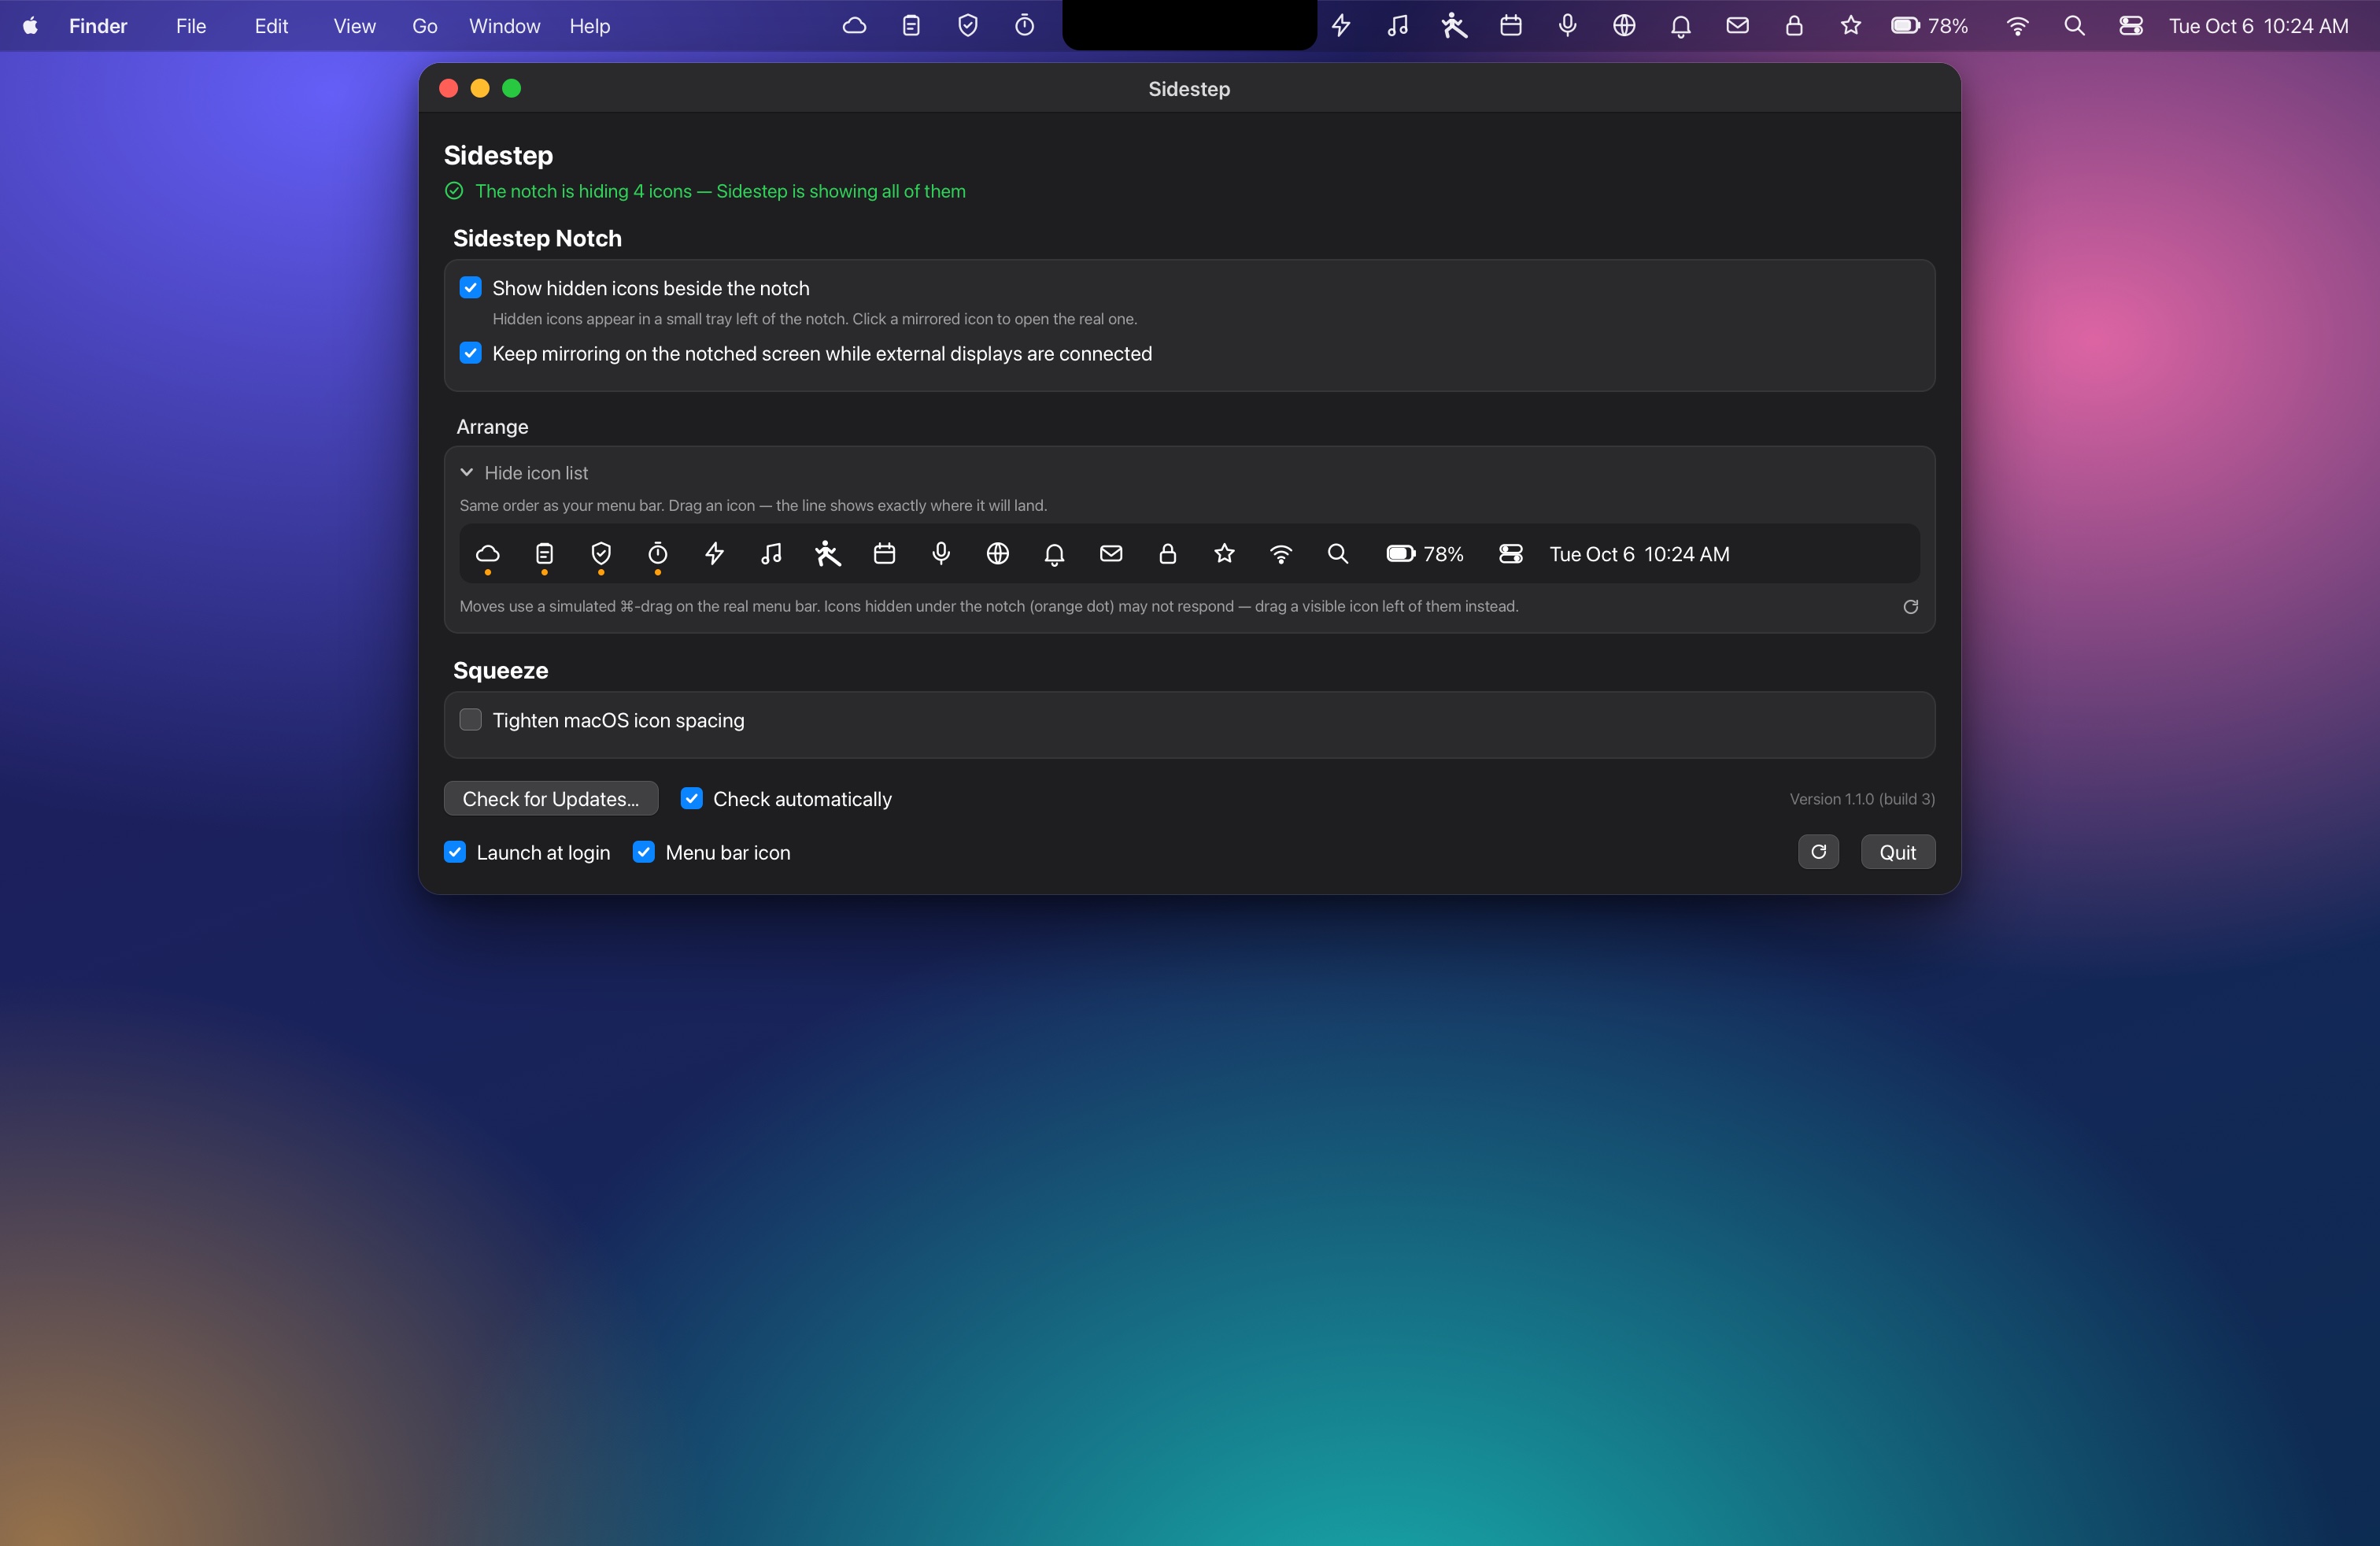Image resolution: width=2380 pixels, height=1546 pixels.
Task: Select the Wi-Fi icon in the Arrange list
Action: pos(1281,554)
